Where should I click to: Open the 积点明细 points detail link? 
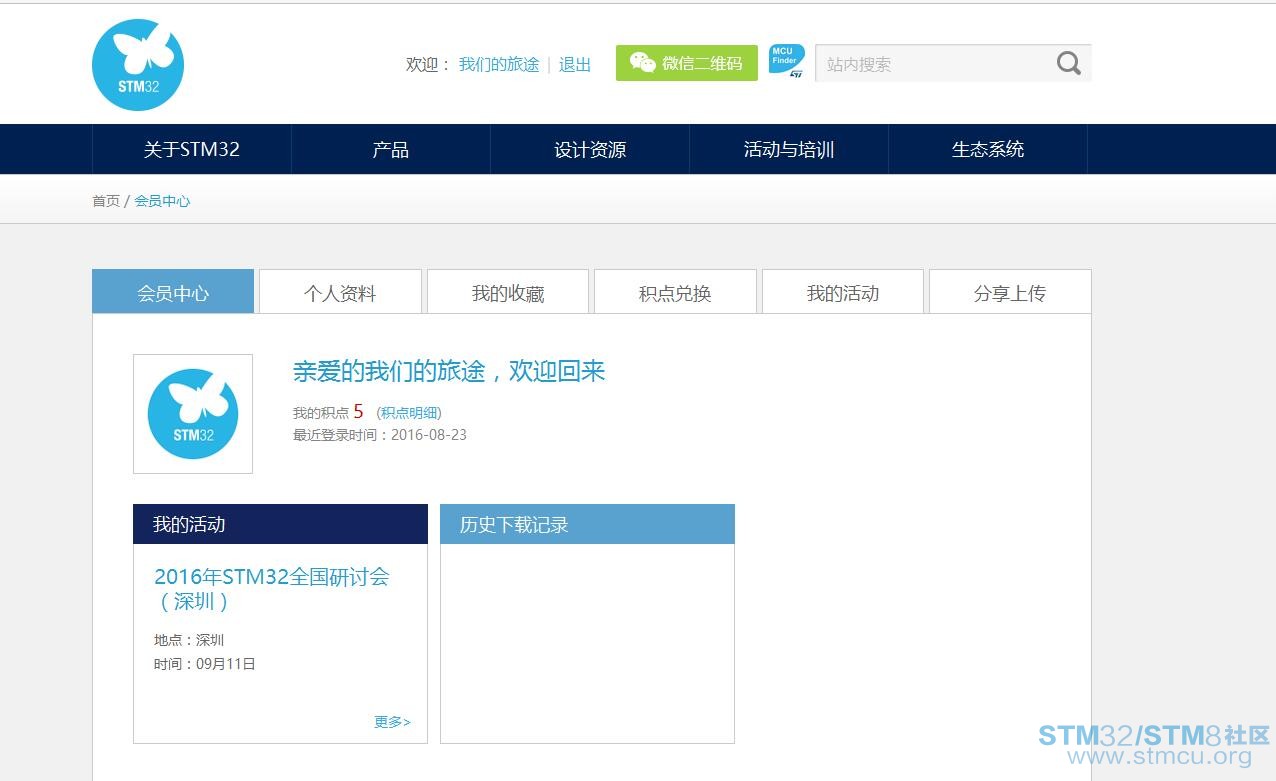(x=410, y=413)
